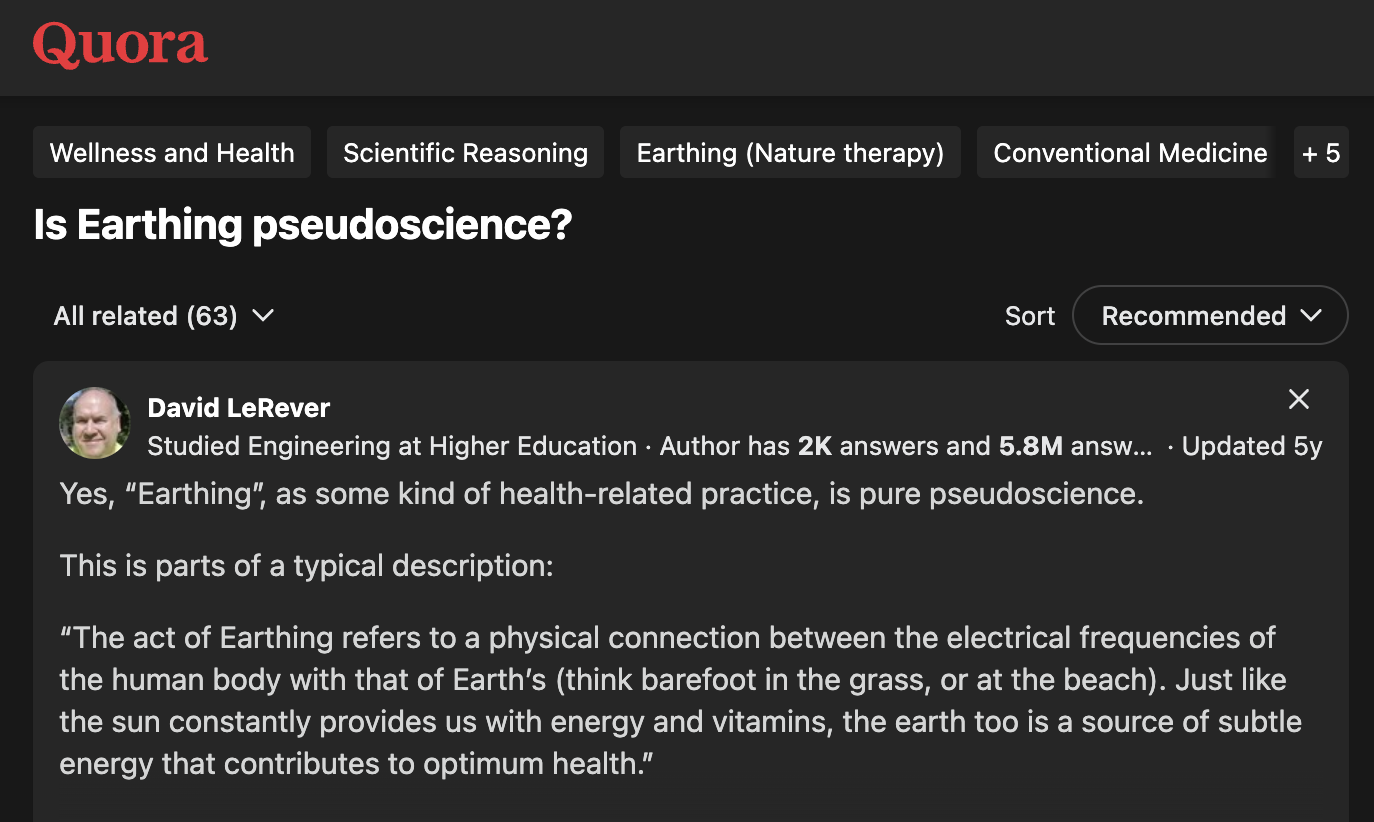Image resolution: width=1374 pixels, height=822 pixels.
Task: Click the answer's first sentence about pure pseudoscience
Action: (x=601, y=494)
